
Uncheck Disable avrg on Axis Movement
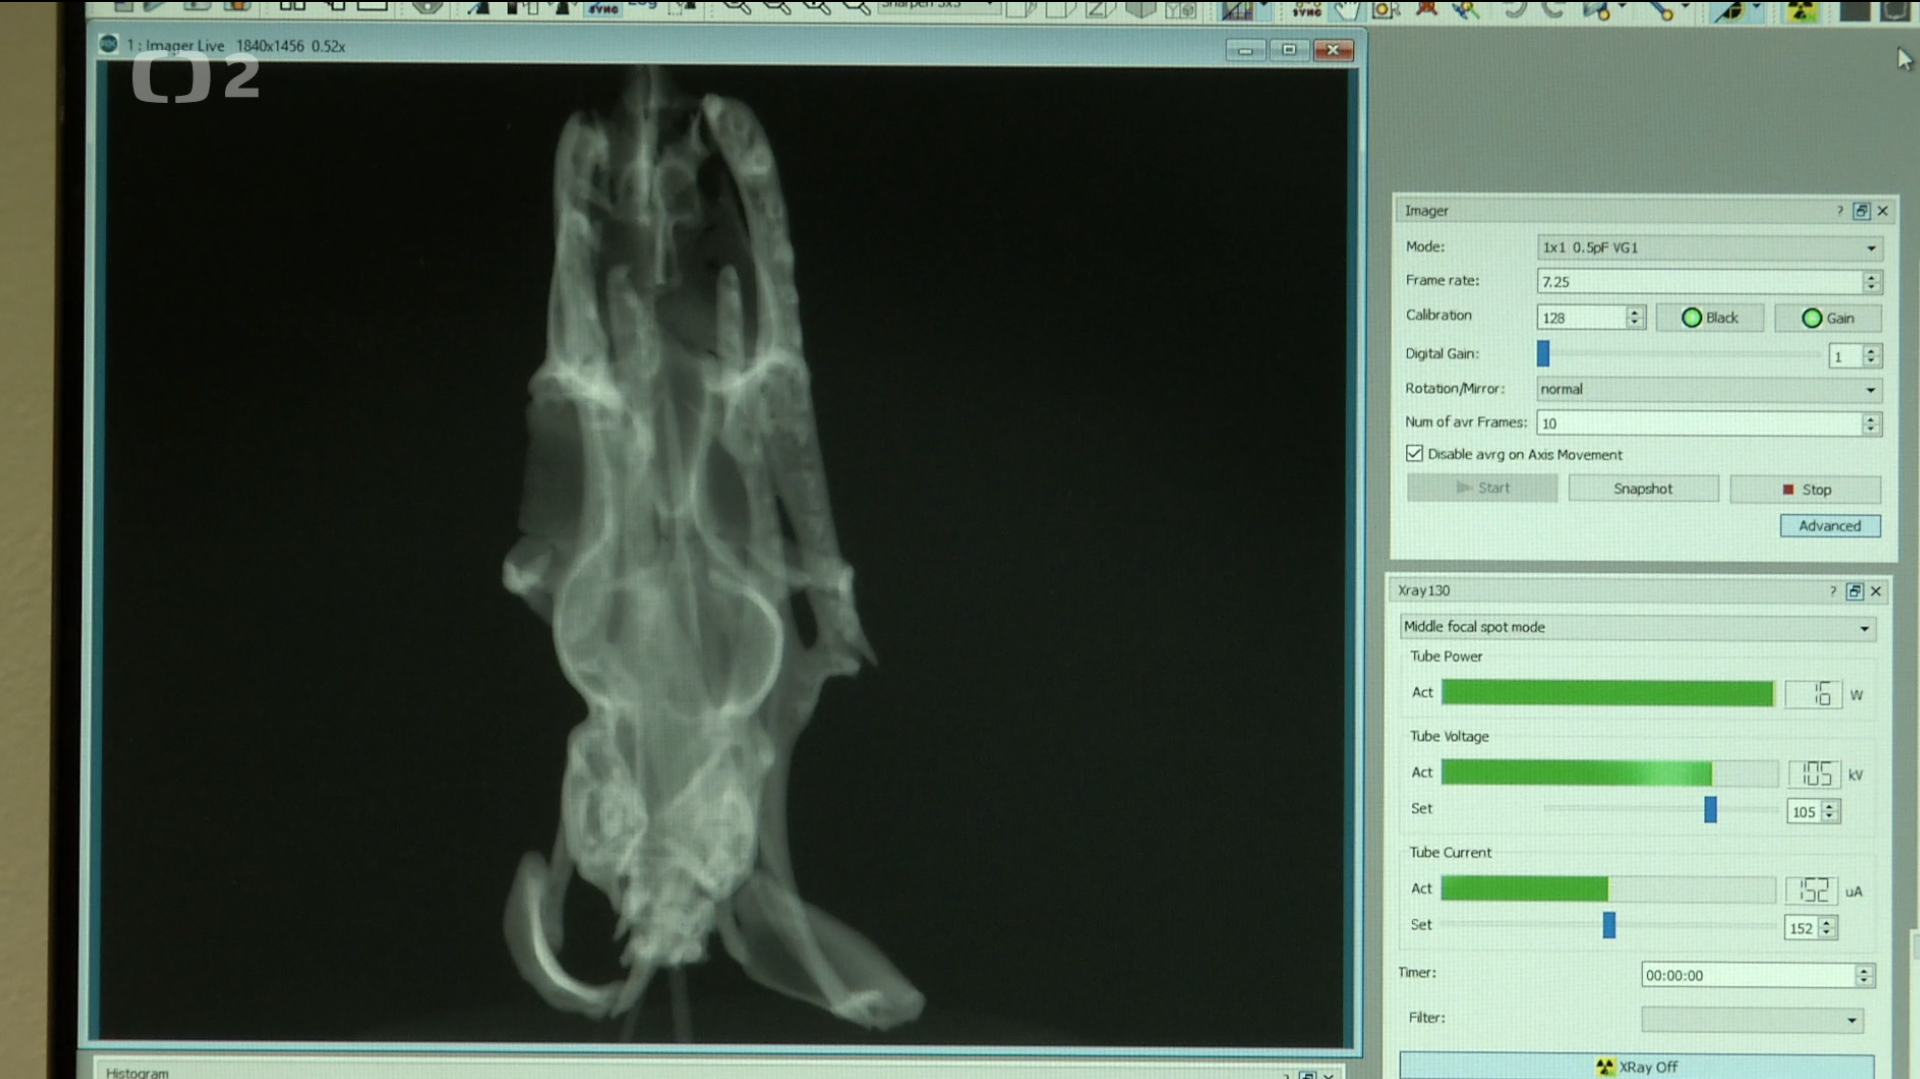click(x=1414, y=454)
